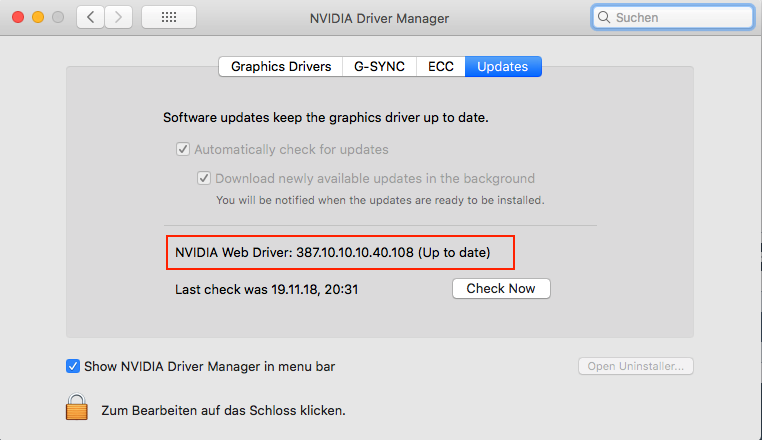762x440 pixels.
Task: Click the Open Uninstaller button
Action: (636, 366)
